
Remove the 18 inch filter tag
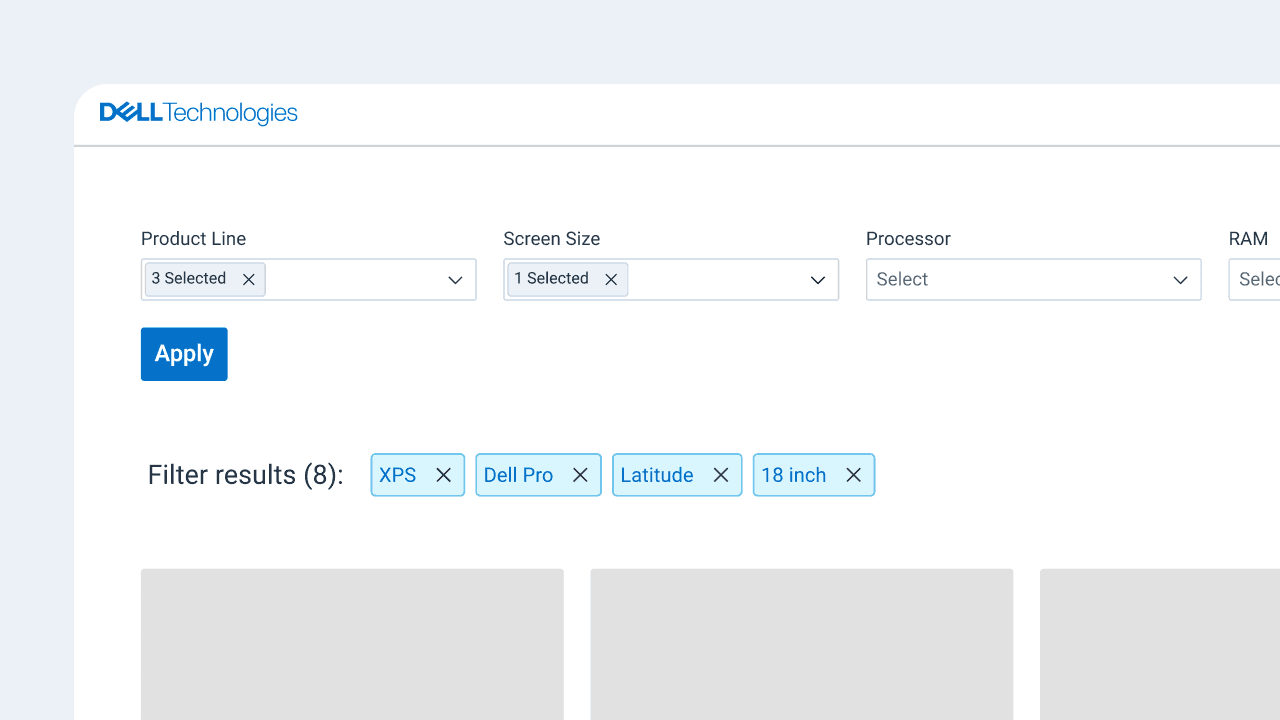click(x=853, y=475)
